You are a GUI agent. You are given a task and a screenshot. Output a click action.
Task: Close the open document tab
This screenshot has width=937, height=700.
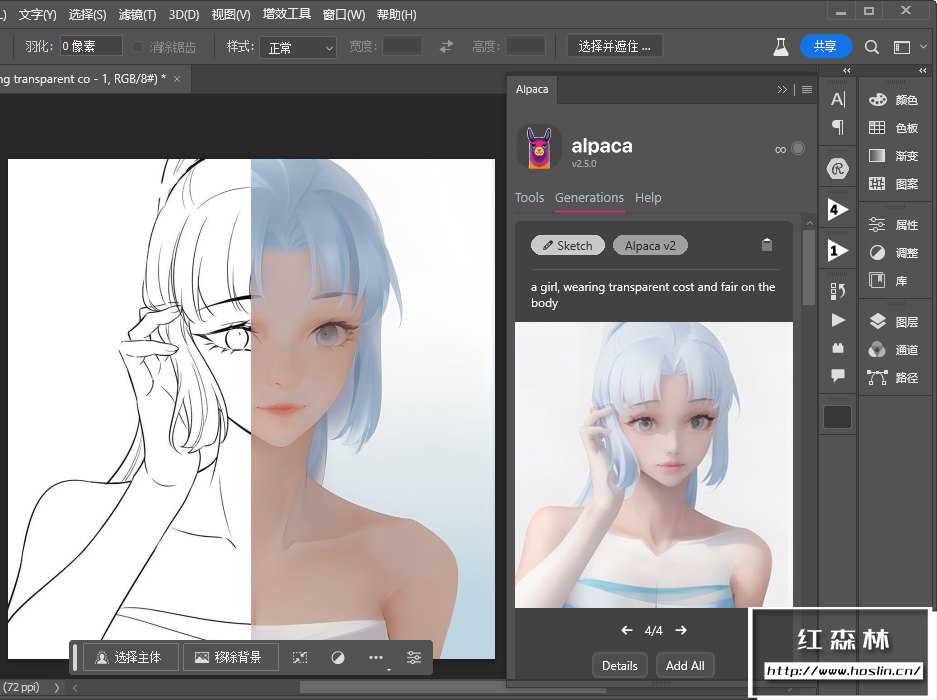coord(177,79)
